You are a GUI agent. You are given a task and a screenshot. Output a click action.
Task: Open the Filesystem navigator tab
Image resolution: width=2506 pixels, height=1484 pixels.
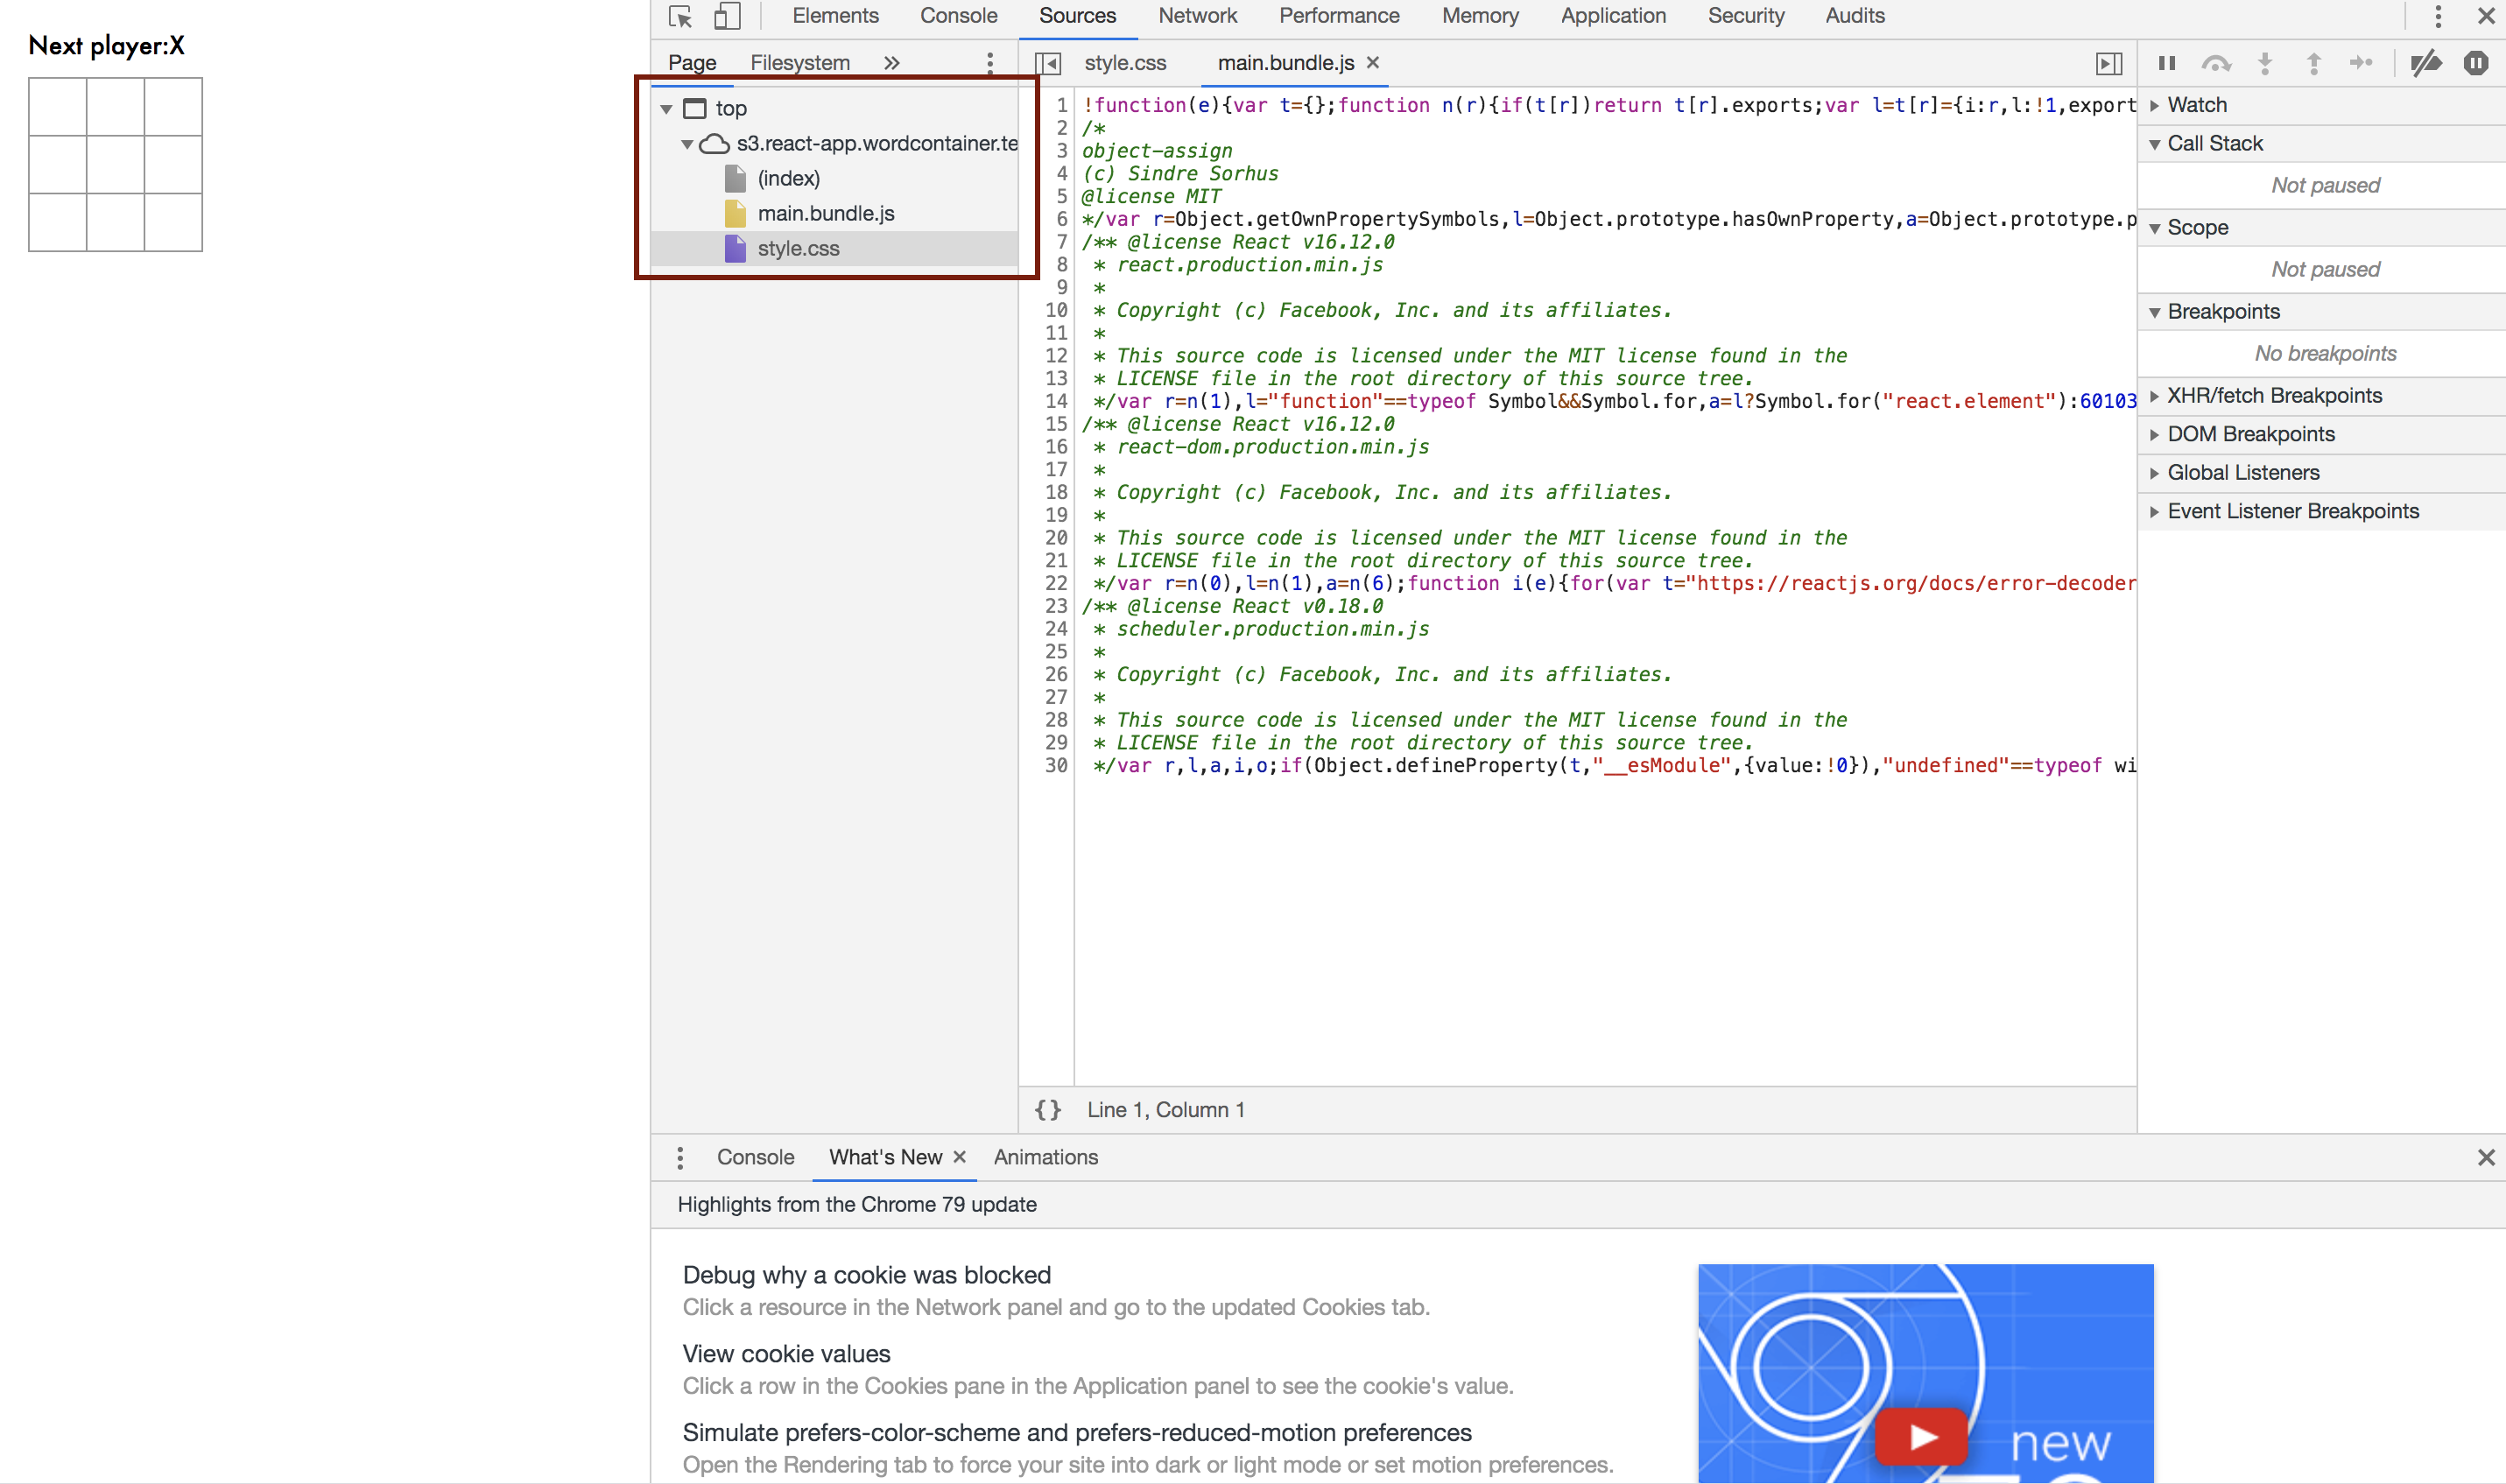pyautogui.click(x=800, y=63)
